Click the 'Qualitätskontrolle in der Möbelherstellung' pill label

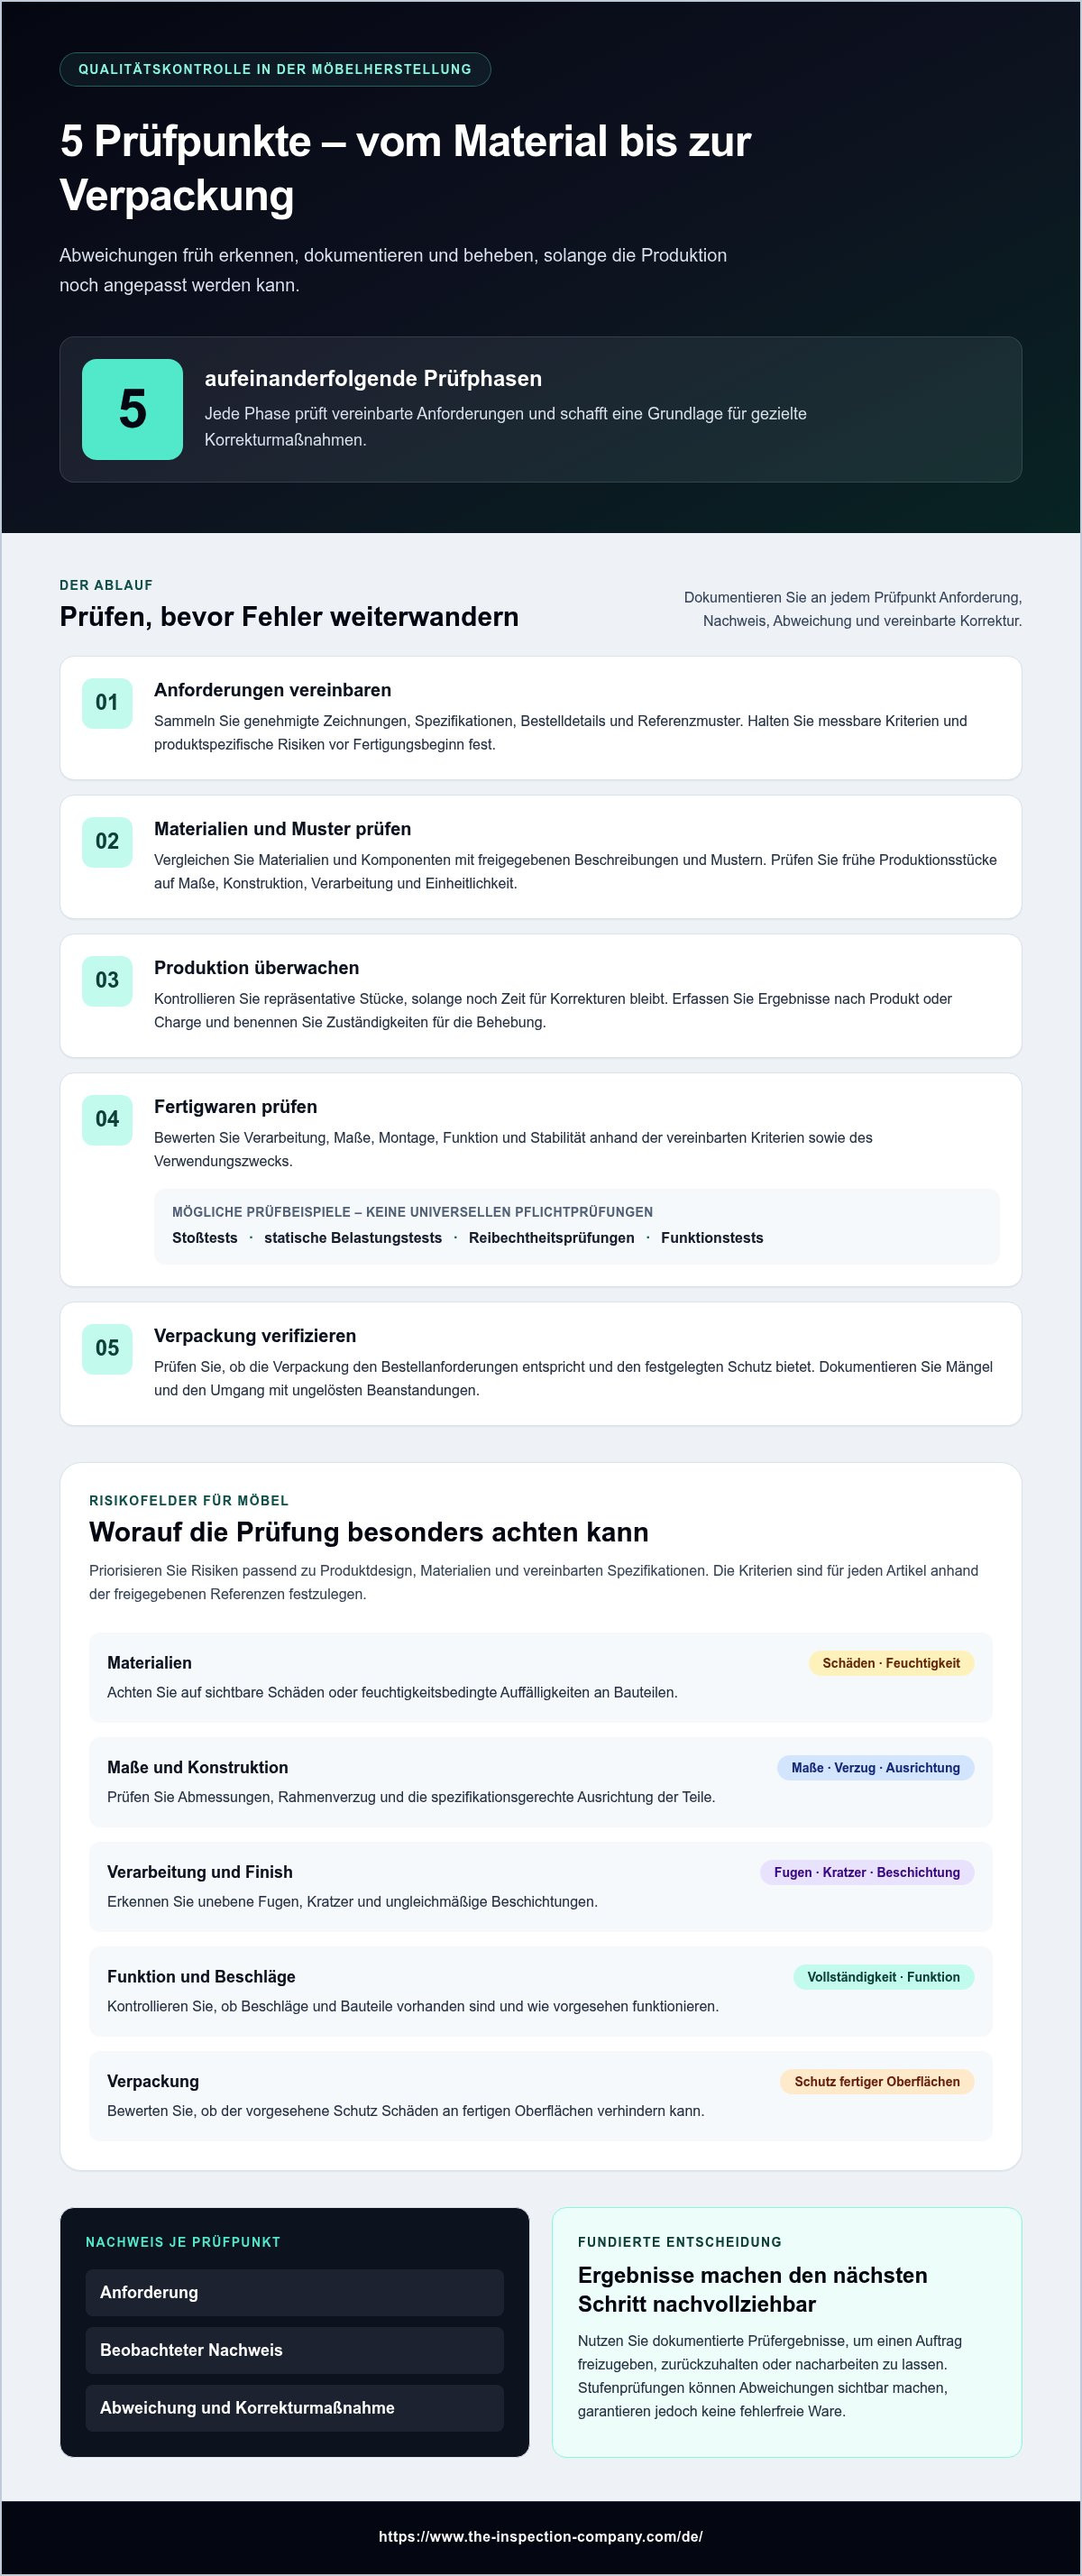pos(275,69)
